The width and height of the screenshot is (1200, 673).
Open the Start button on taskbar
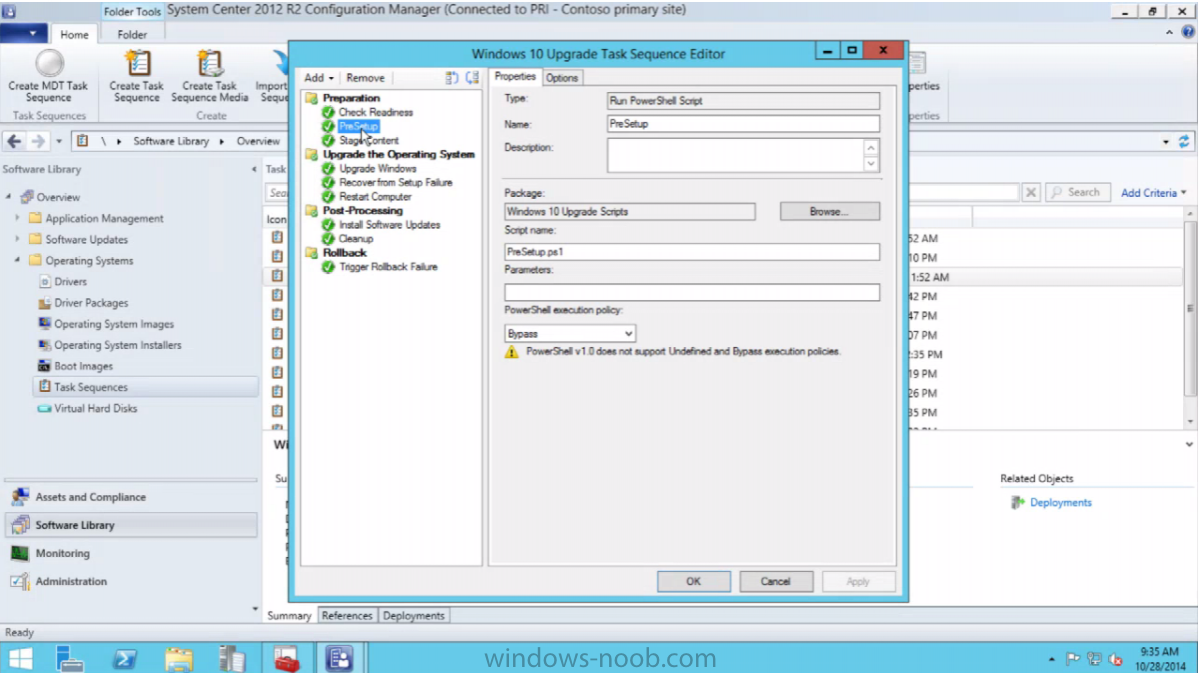[20, 658]
